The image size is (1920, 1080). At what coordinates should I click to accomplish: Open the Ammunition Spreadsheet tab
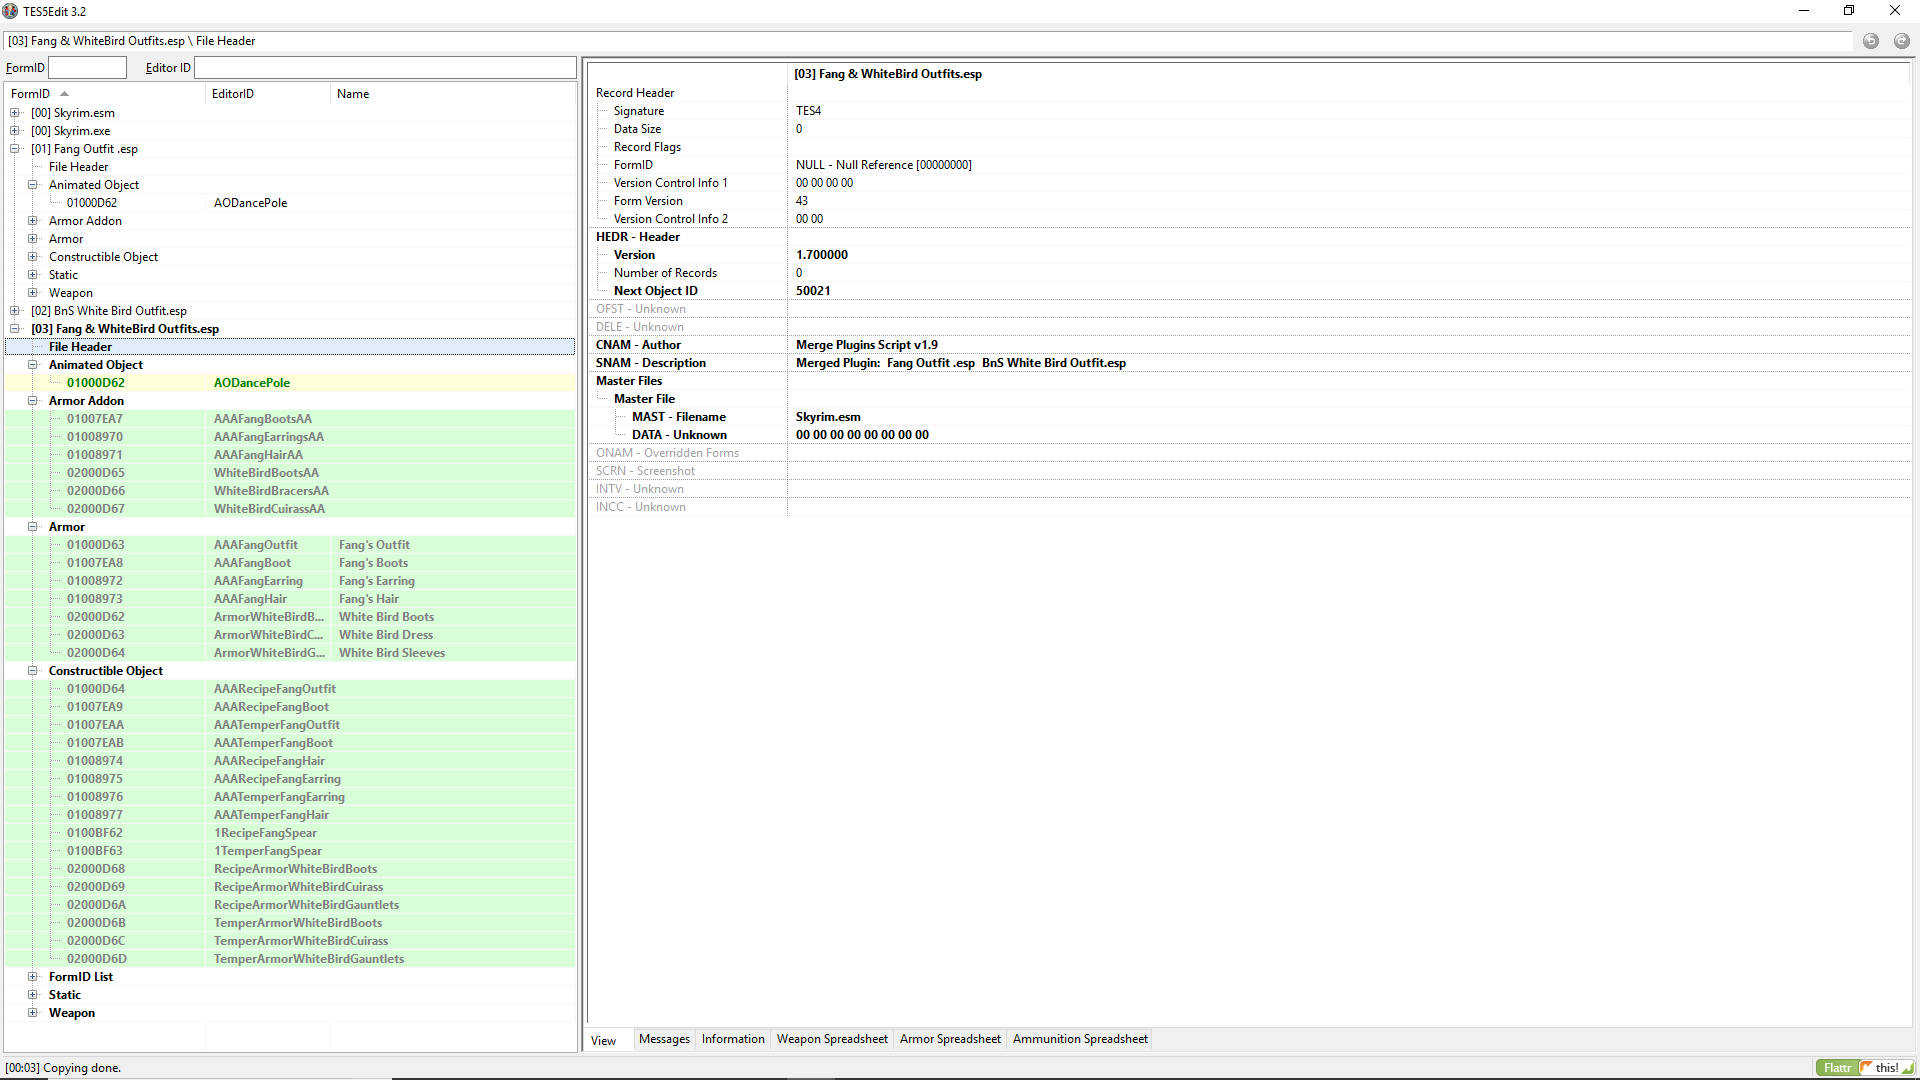pyautogui.click(x=1080, y=1039)
